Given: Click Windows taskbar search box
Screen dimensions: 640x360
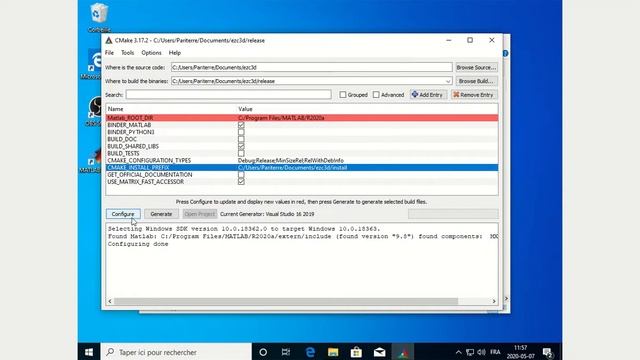Looking at the screenshot, I should pos(176,352).
